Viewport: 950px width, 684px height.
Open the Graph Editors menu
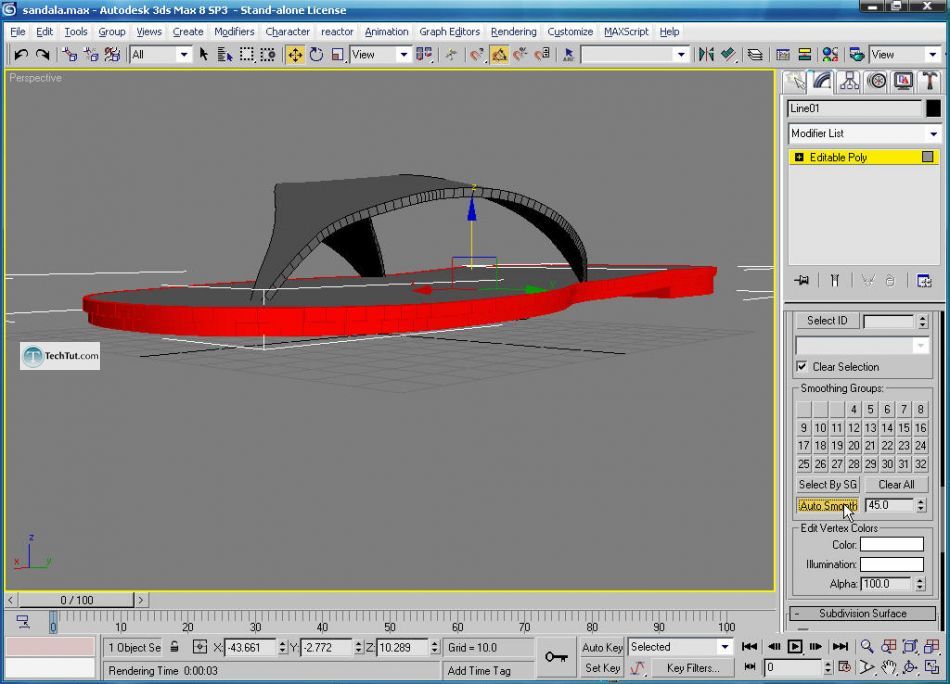[x=450, y=32]
